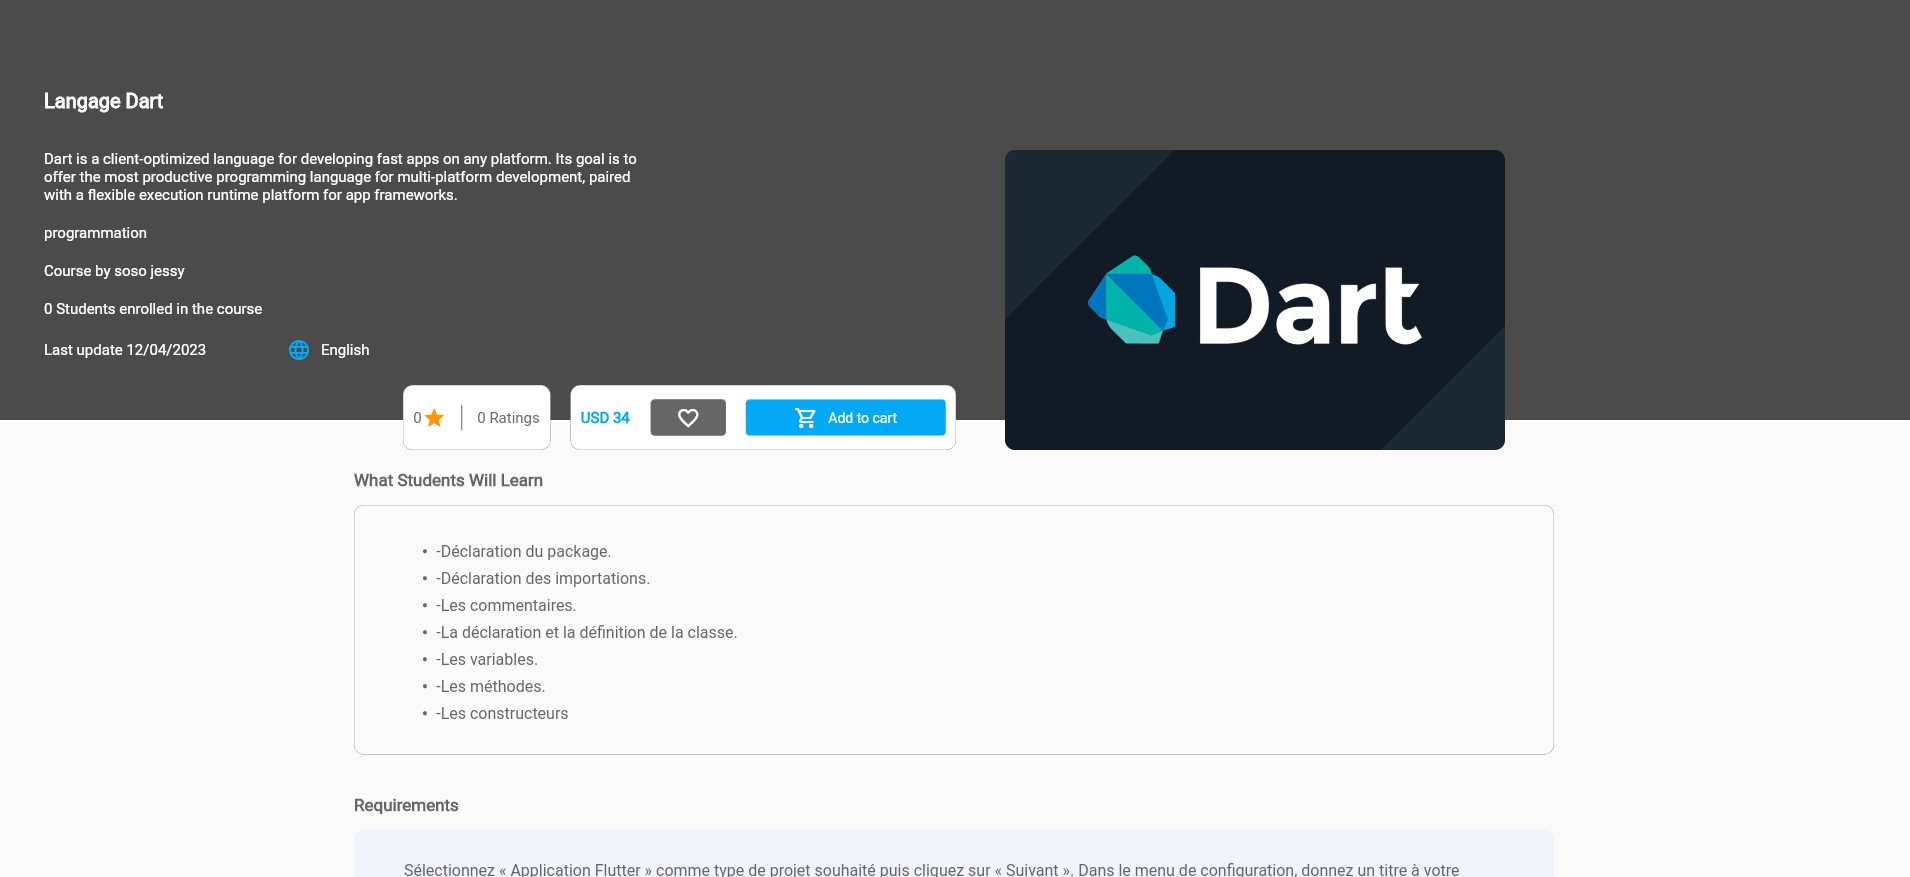Click the Requirements heading
The width and height of the screenshot is (1910, 877).
406,806
